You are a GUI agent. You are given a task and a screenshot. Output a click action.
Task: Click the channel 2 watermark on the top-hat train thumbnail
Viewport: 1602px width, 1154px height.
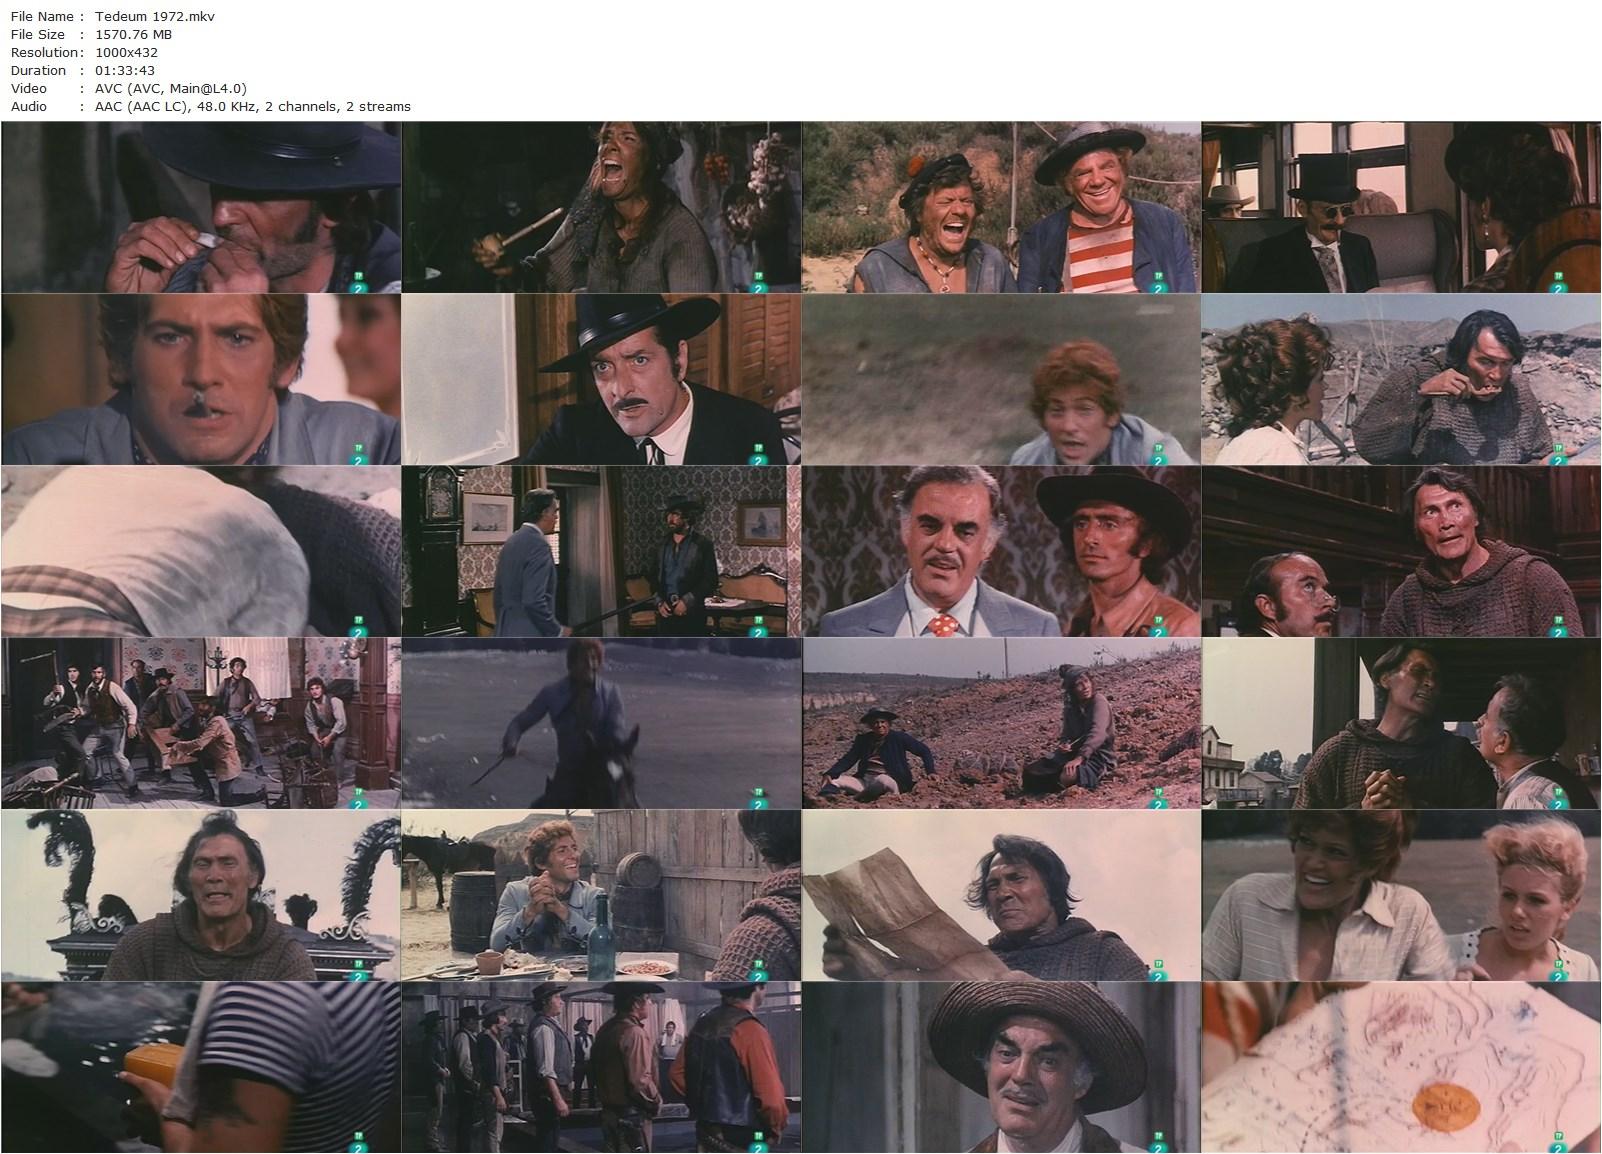[x=1557, y=284]
